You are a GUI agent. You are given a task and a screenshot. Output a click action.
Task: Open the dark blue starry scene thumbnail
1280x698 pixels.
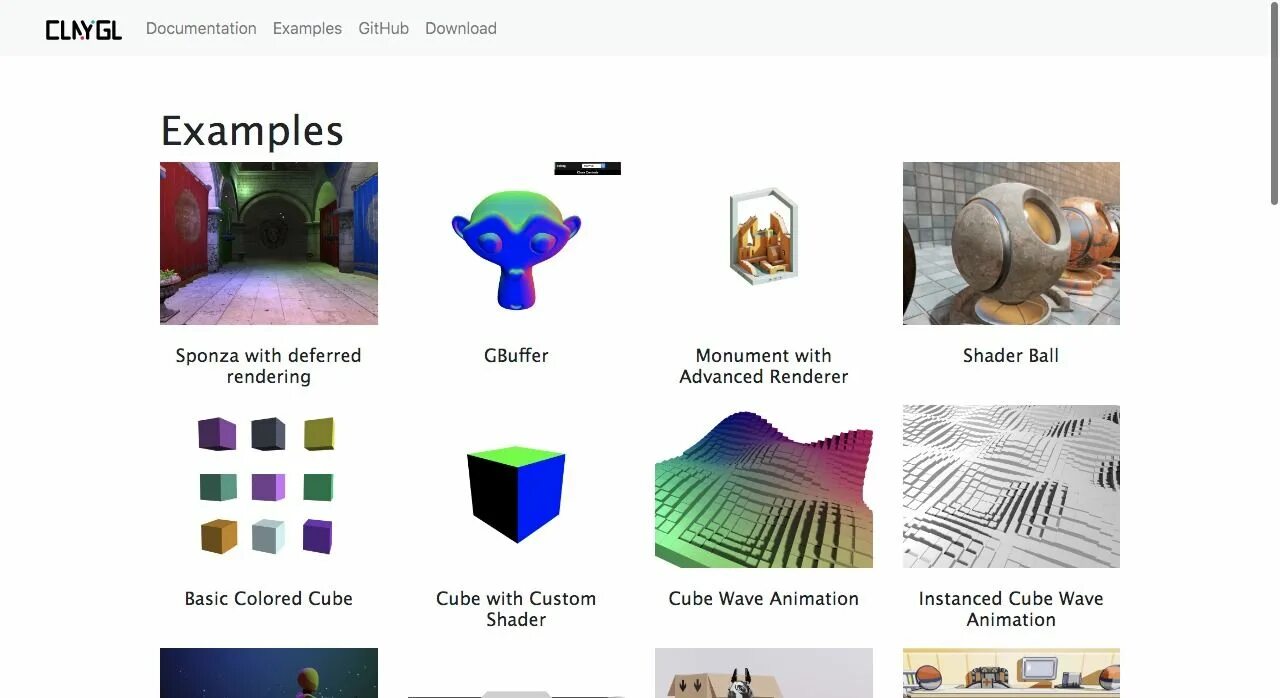click(x=269, y=673)
